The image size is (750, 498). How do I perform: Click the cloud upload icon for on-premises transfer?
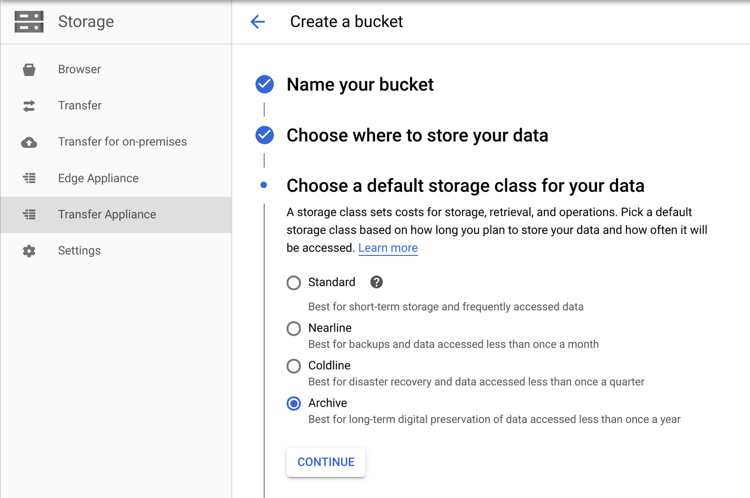(29, 142)
